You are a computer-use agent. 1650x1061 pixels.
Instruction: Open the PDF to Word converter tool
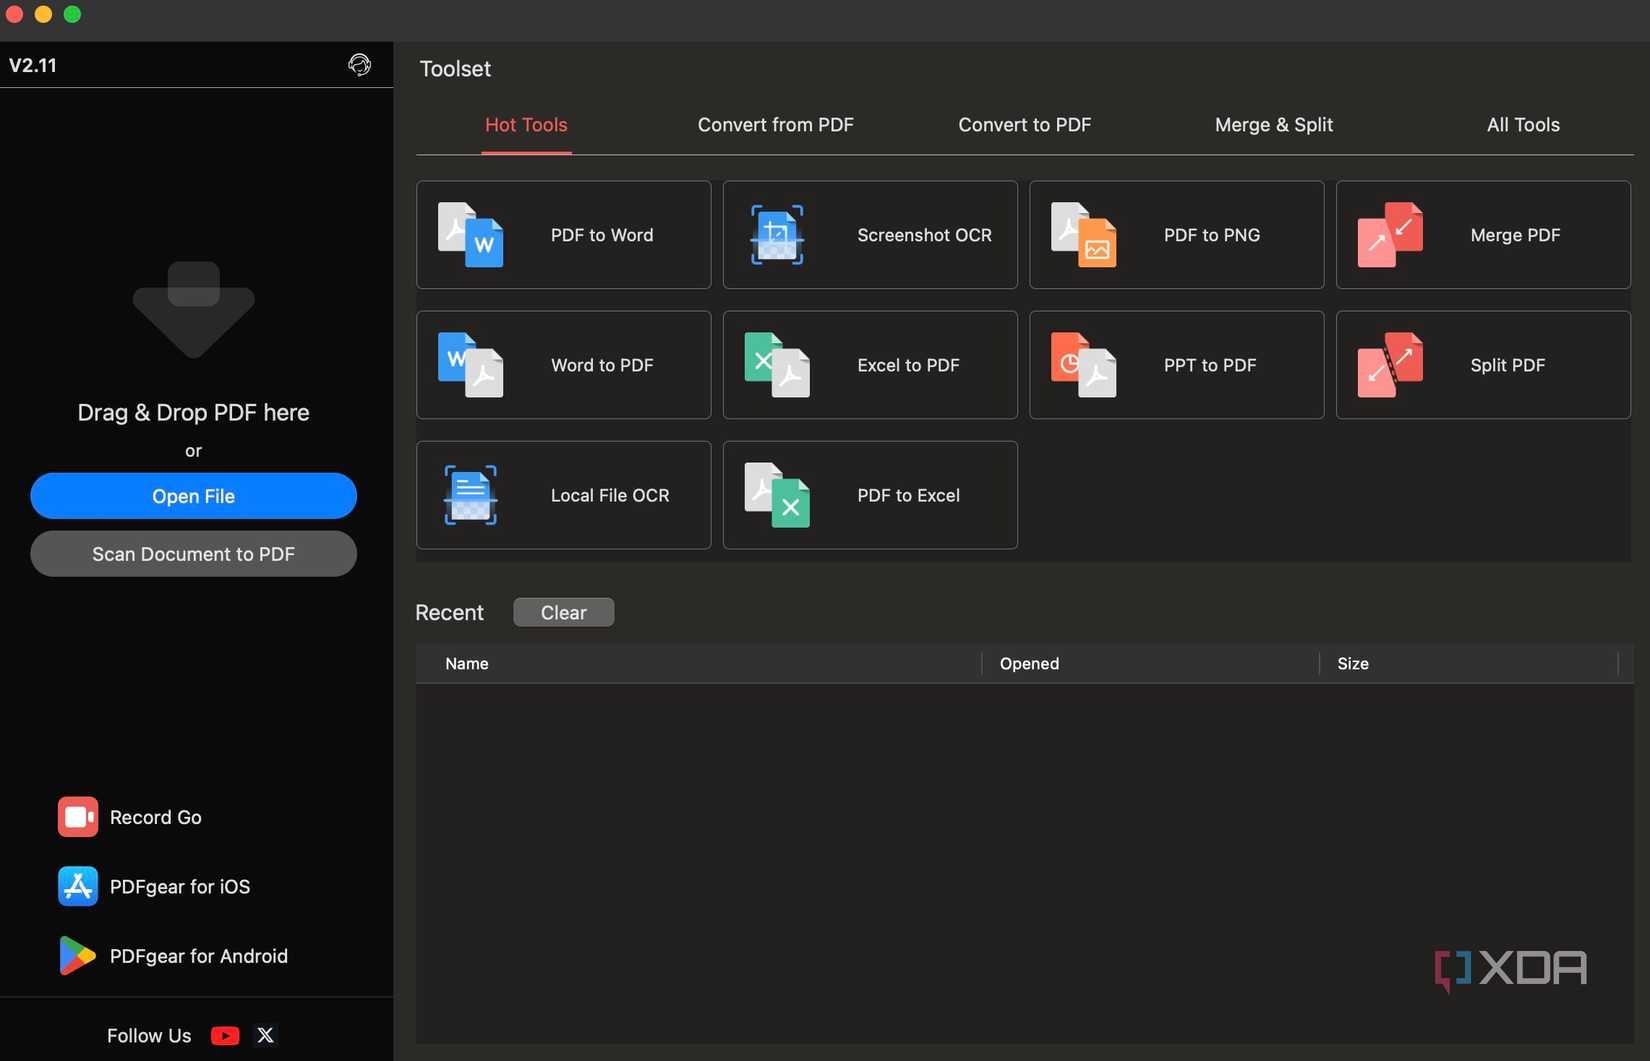(x=563, y=235)
